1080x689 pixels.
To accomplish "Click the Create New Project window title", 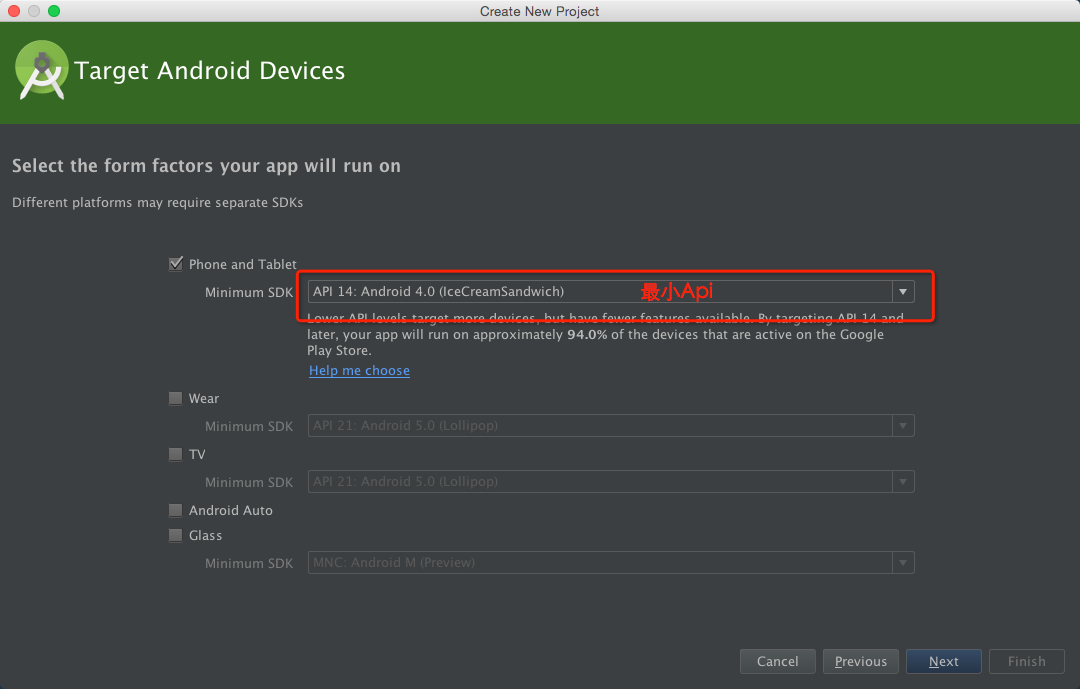I will 539,11.
